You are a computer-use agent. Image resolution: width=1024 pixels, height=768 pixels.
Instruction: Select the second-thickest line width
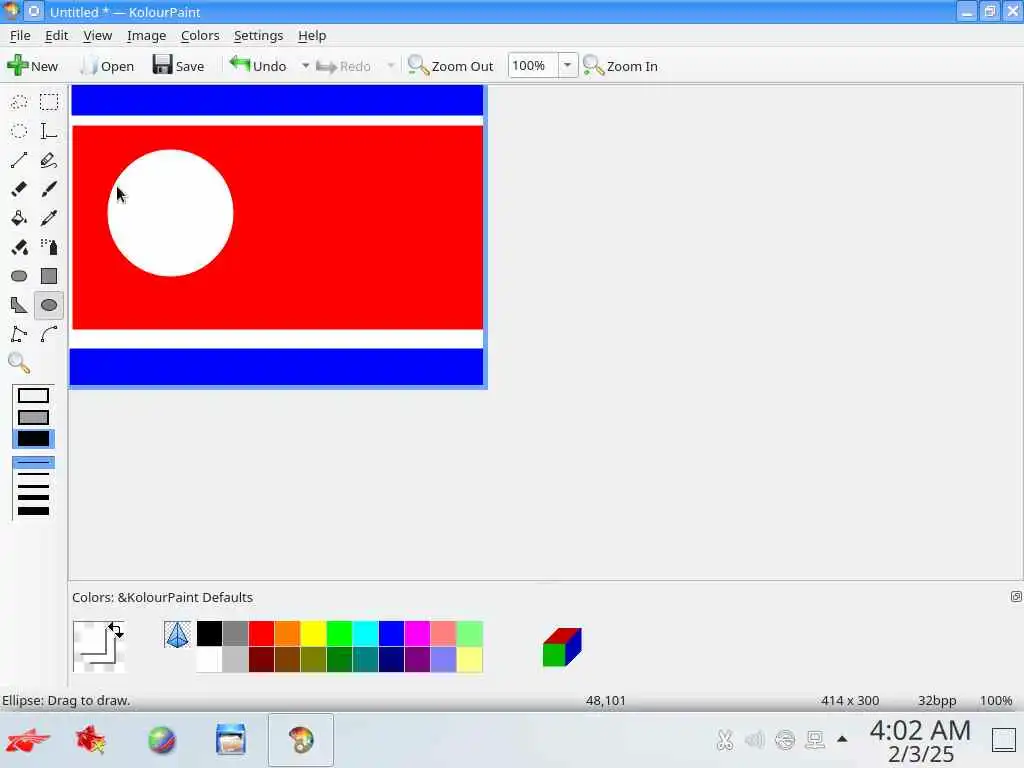tap(33, 498)
